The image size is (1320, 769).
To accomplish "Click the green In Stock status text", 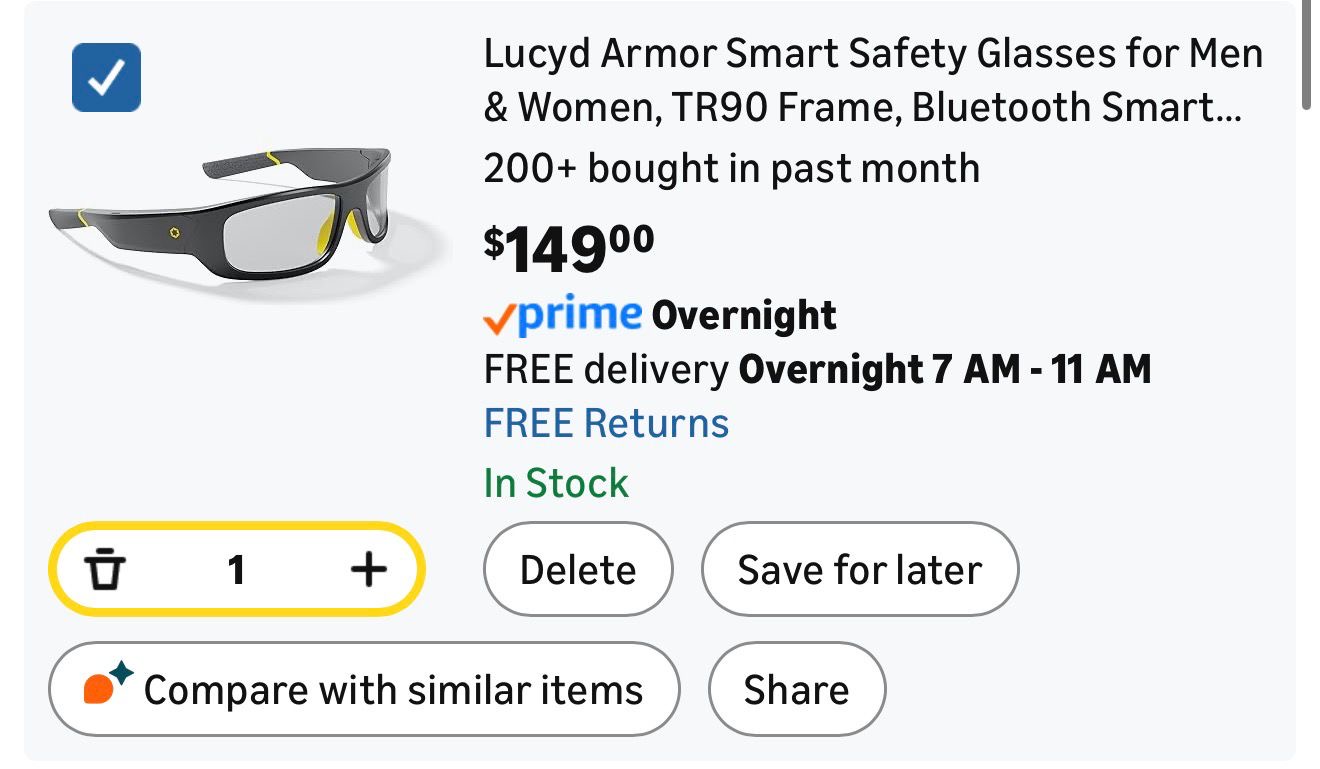I will pos(556,484).
